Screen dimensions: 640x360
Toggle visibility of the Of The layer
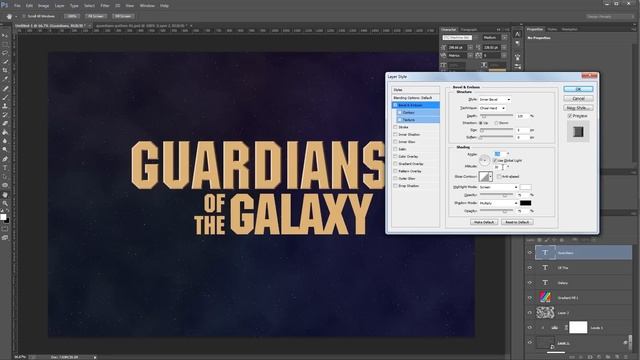(530, 268)
